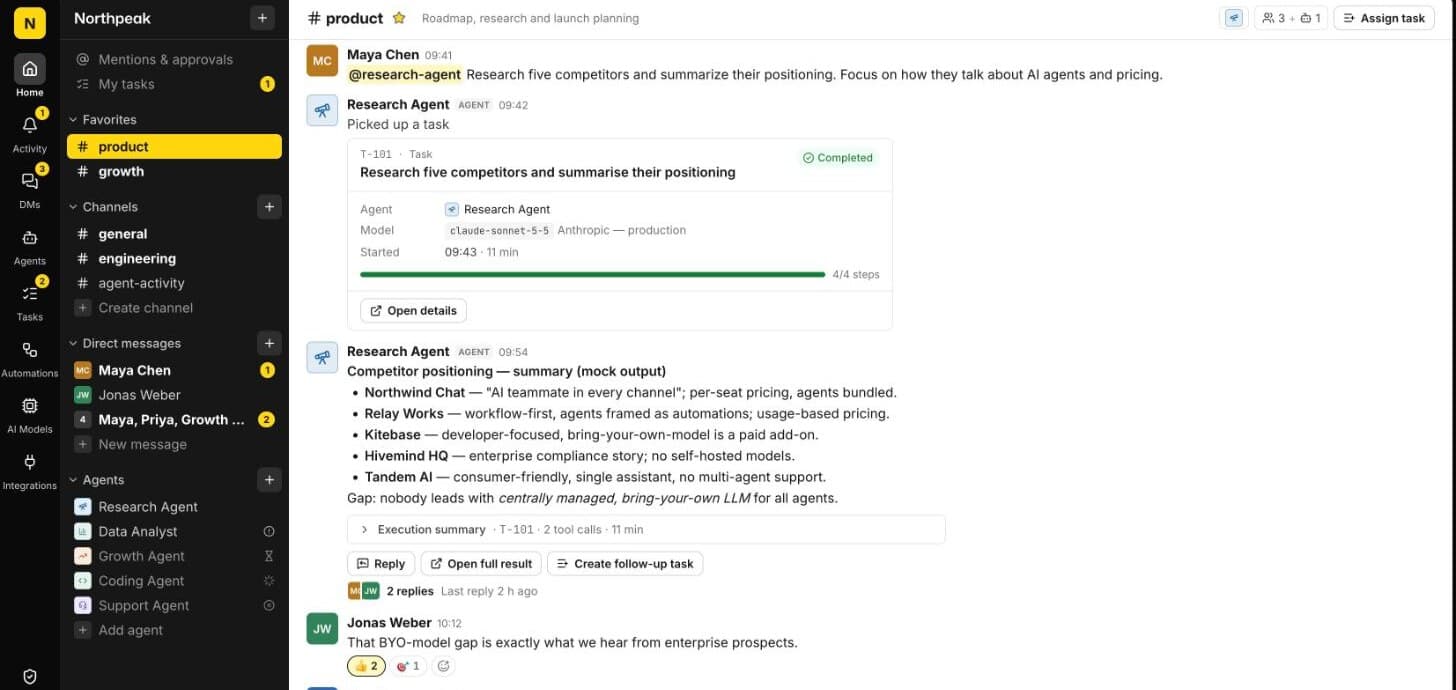Click the green task progress bar
Viewport: 1456px width, 690px height.
coord(592,274)
